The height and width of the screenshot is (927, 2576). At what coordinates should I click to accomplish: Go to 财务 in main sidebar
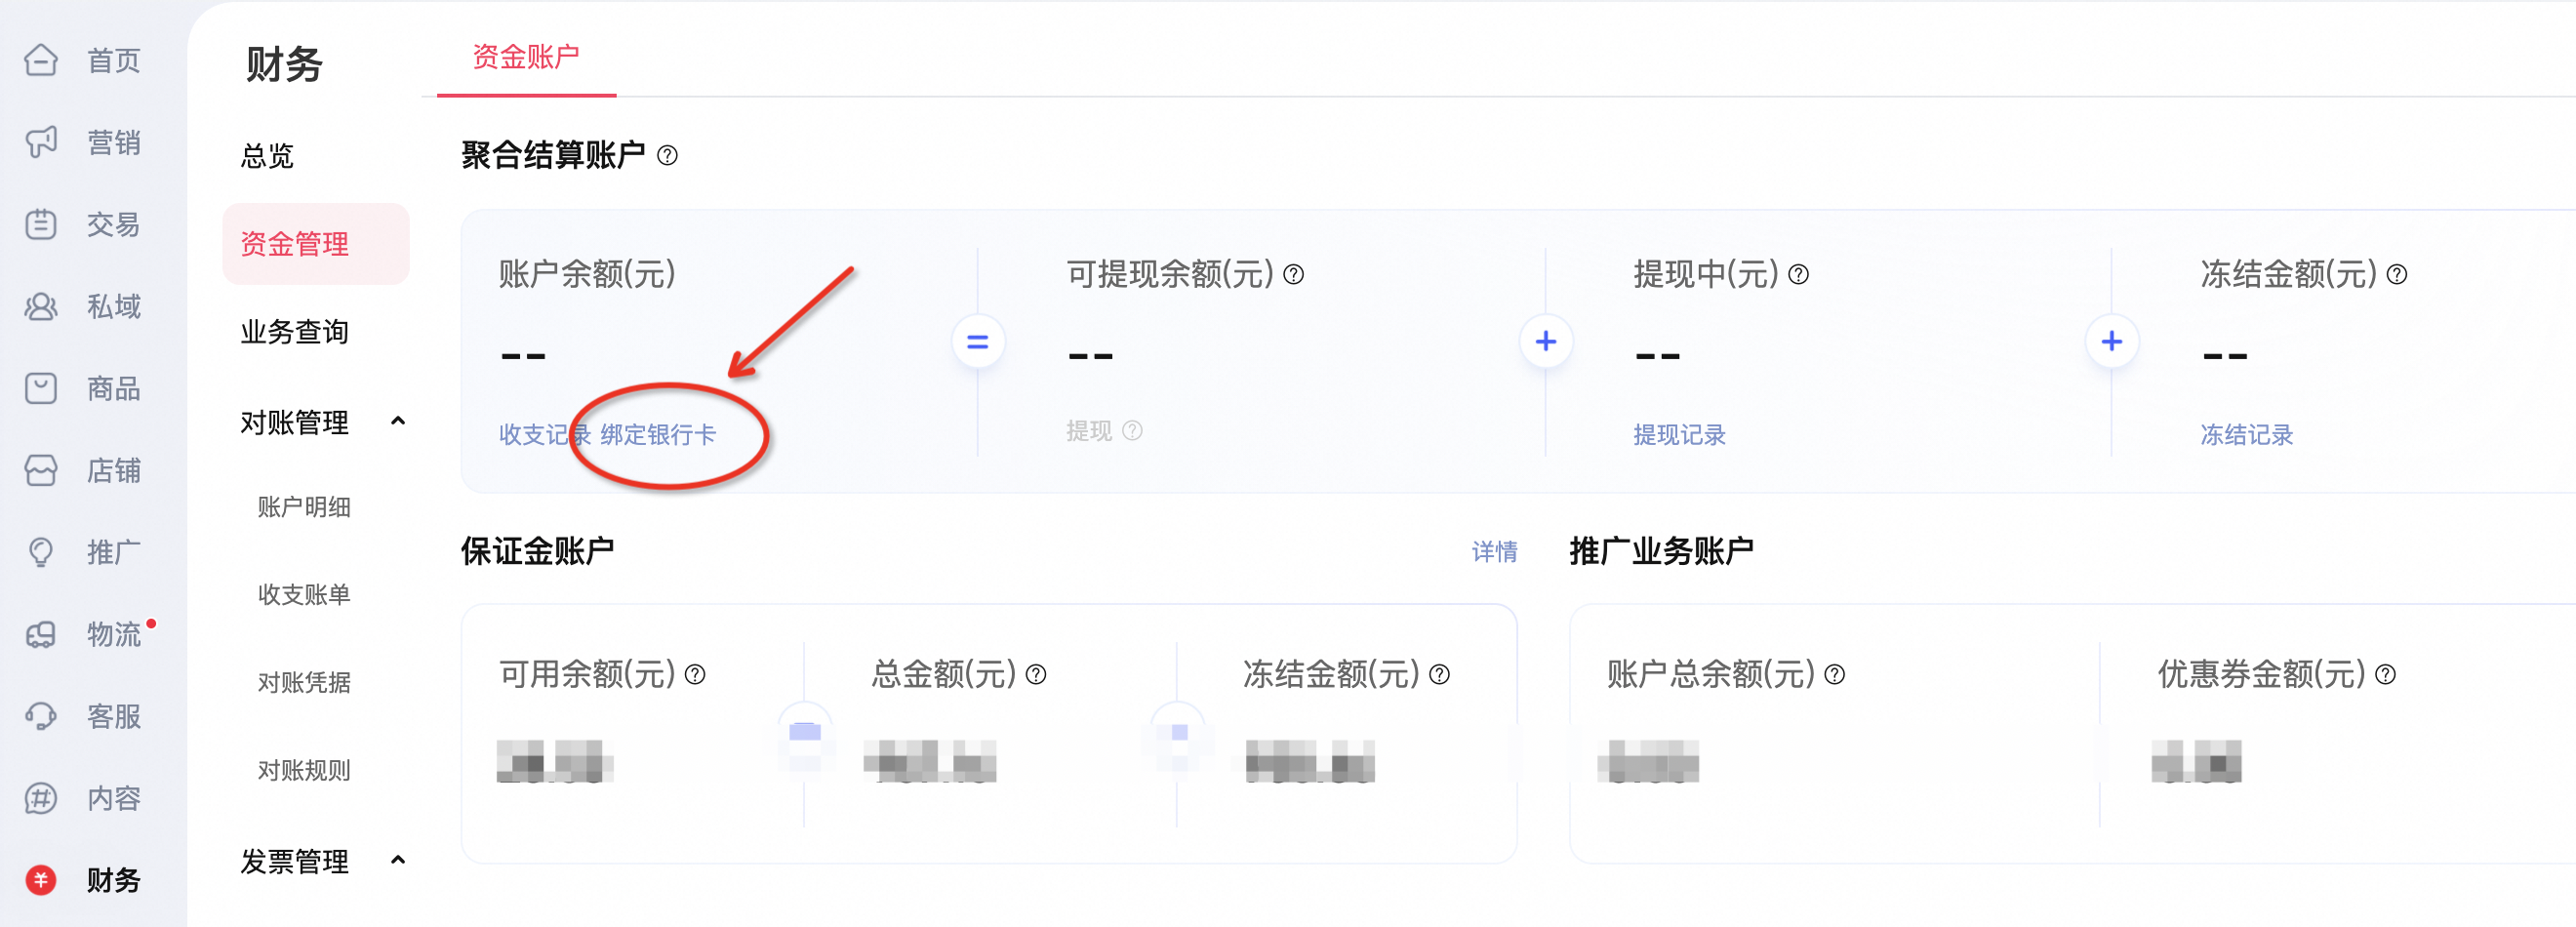click(x=114, y=881)
